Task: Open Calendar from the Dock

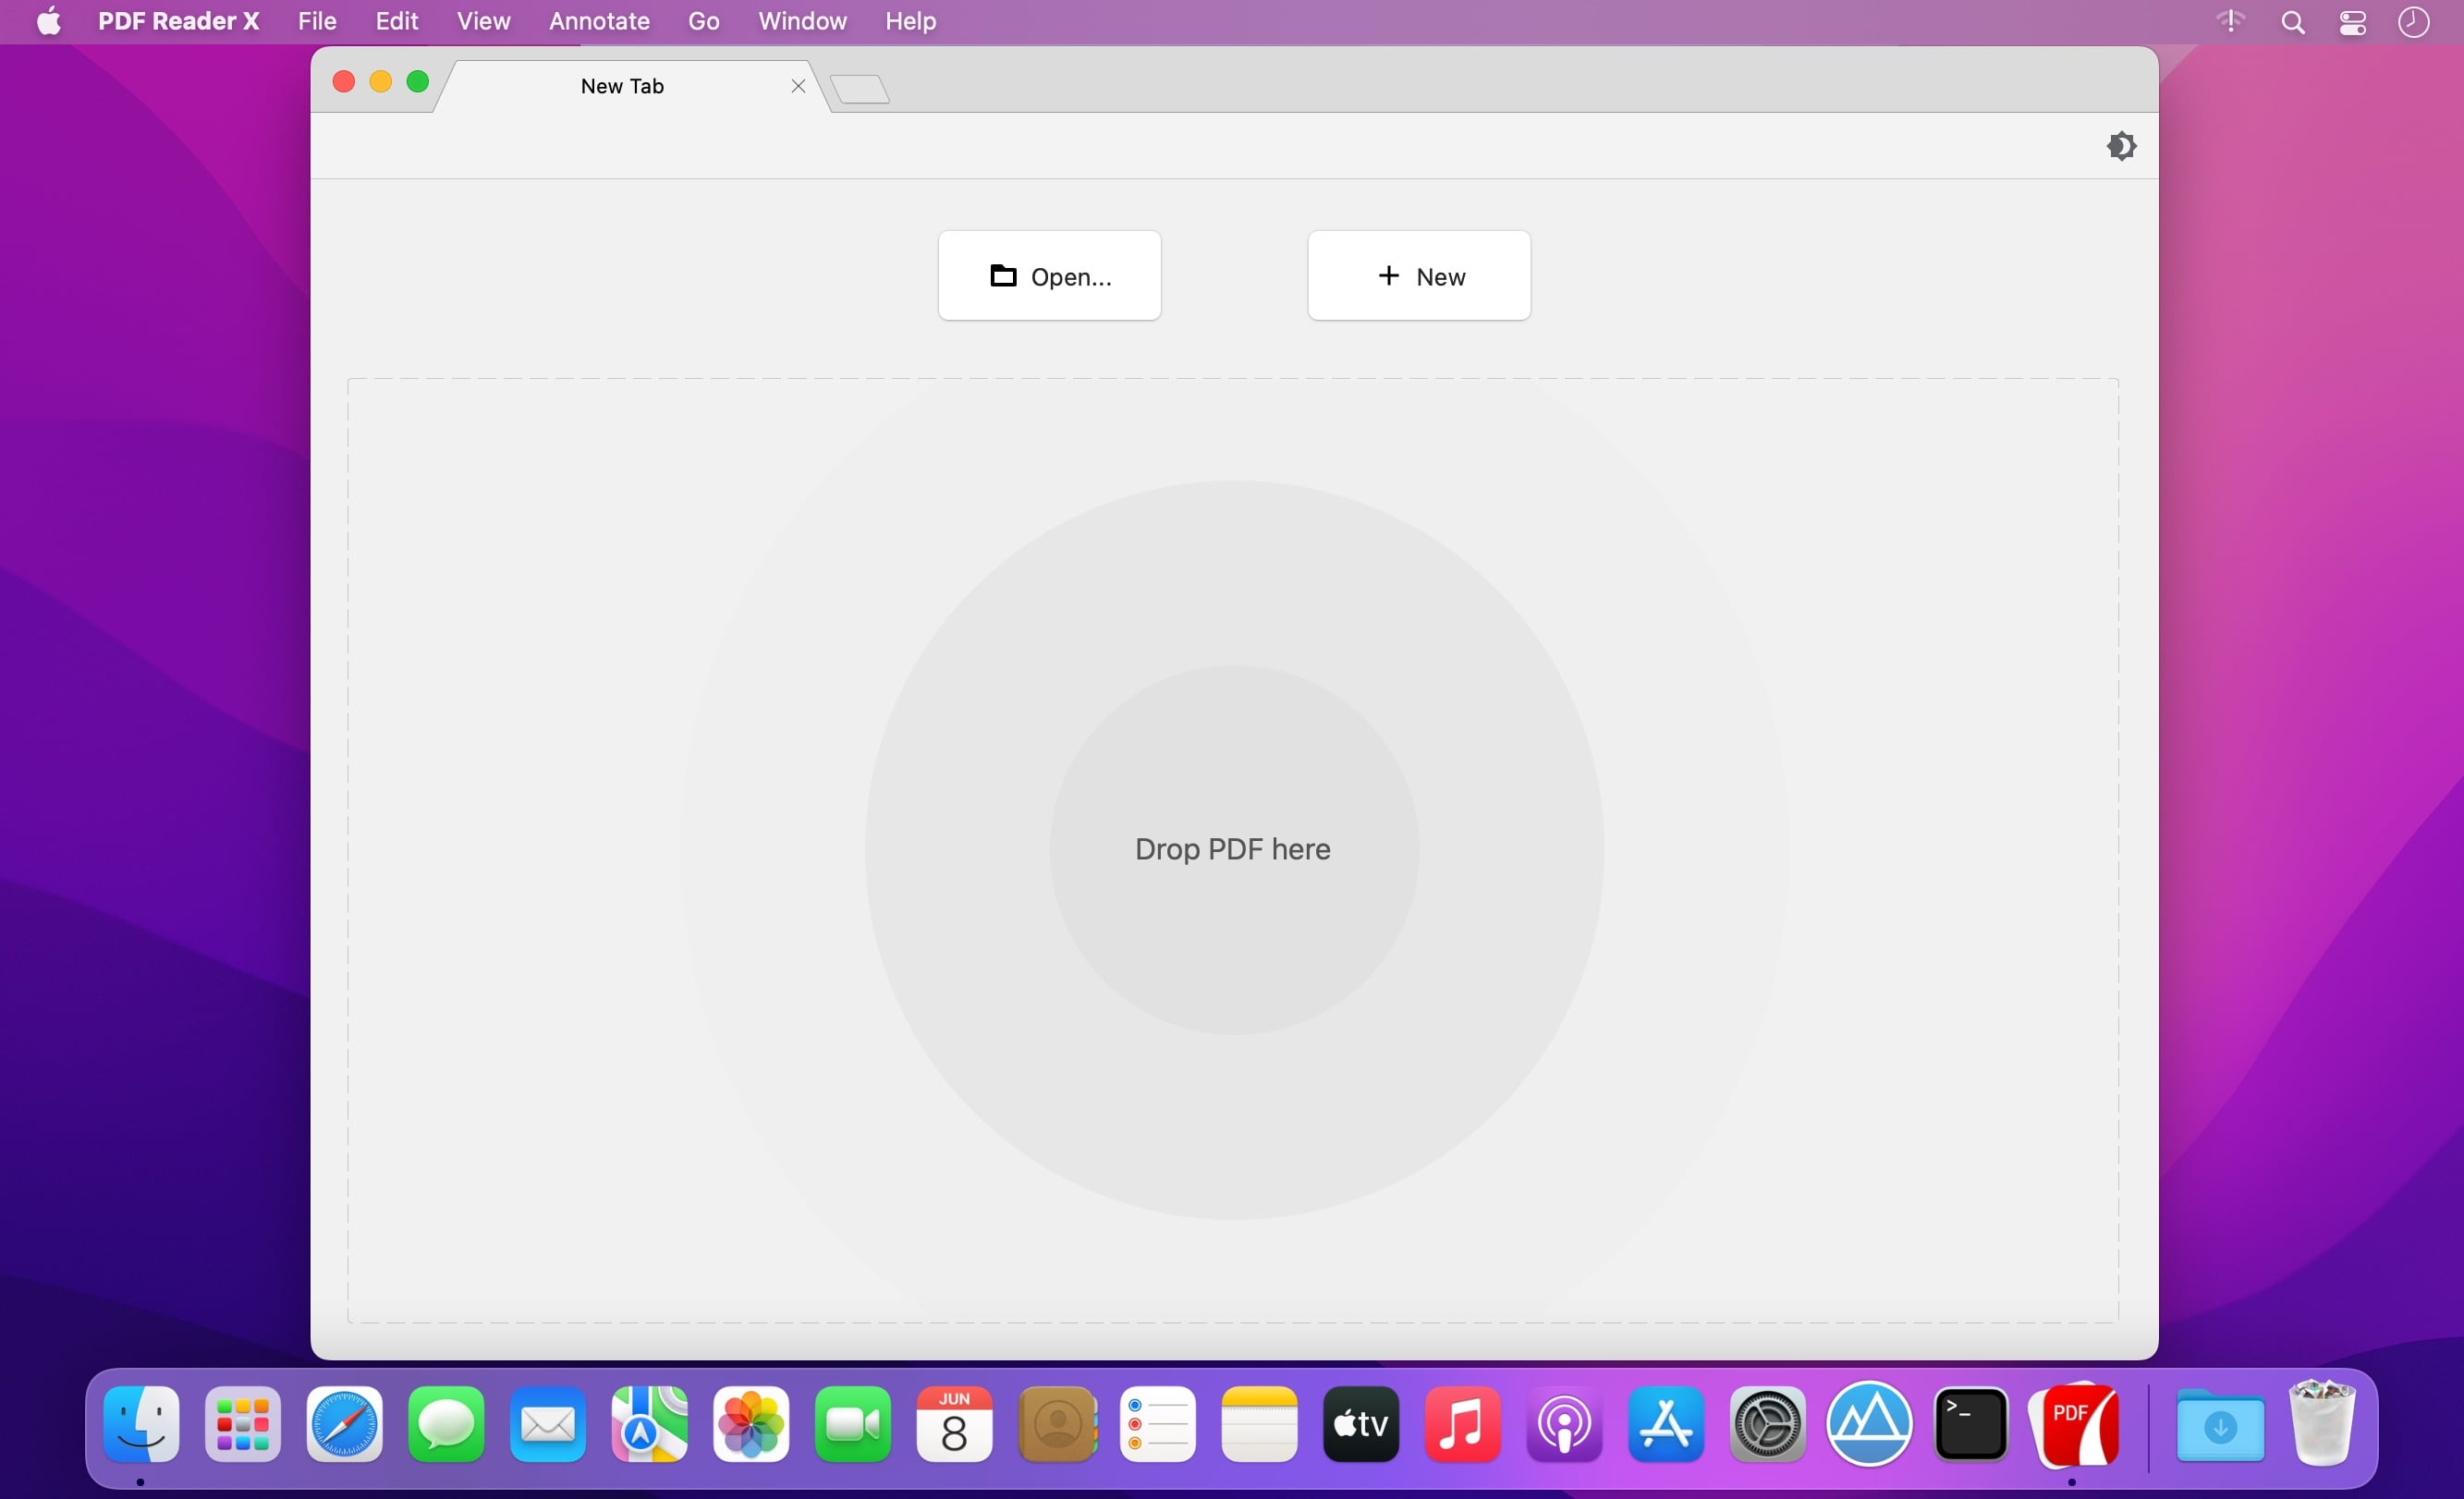Action: click(954, 1424)
